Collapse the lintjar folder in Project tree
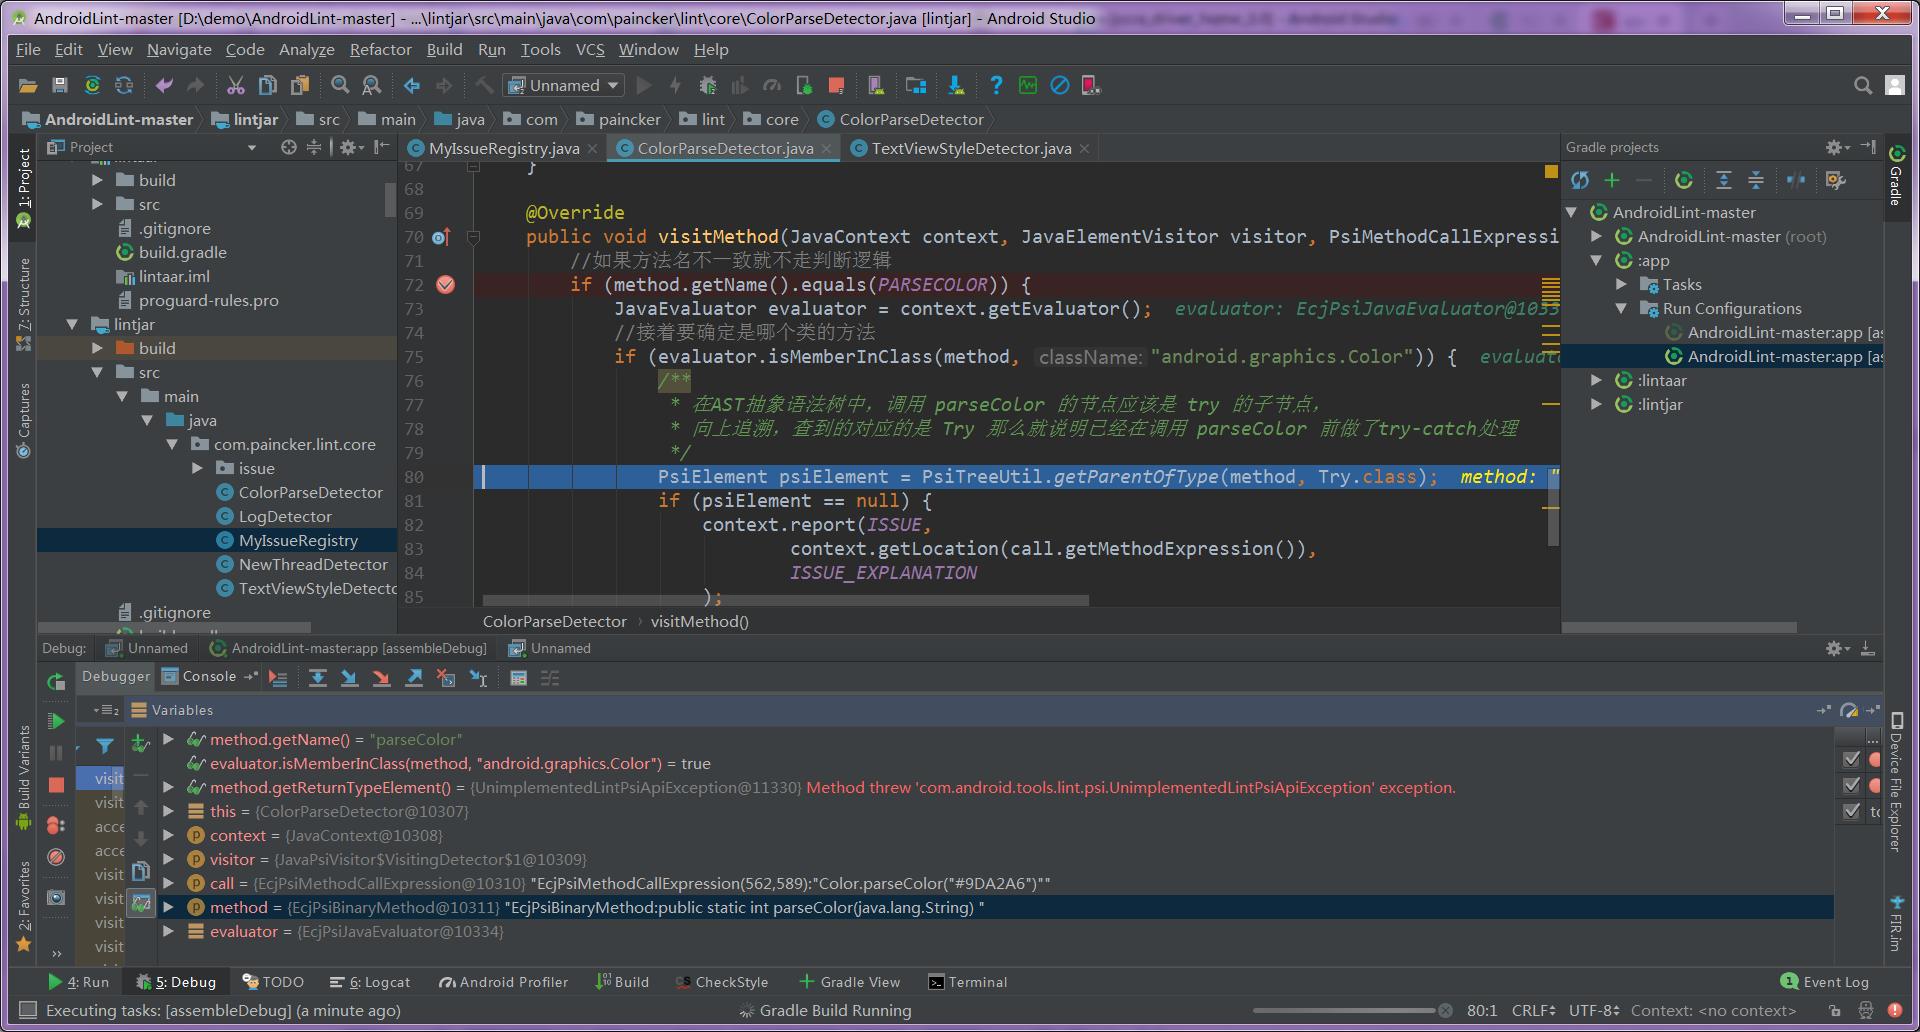Screen dimensions: 1920x1032 [x=72, y=325]
